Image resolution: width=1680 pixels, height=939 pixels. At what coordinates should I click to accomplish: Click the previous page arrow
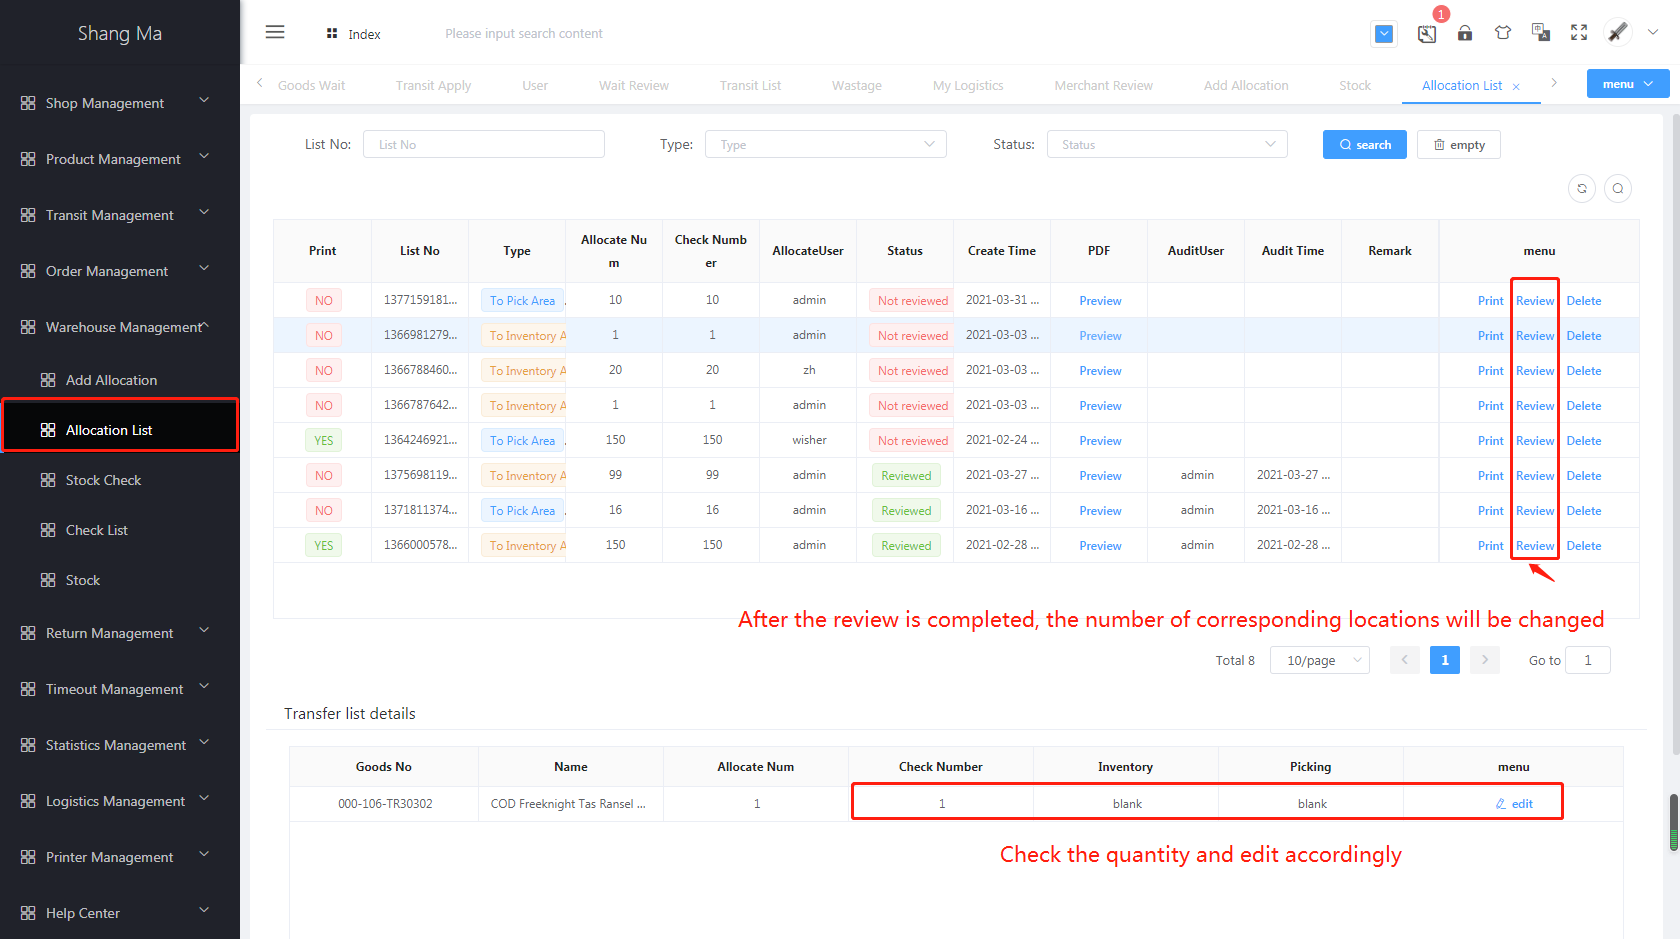(1405, 660)
